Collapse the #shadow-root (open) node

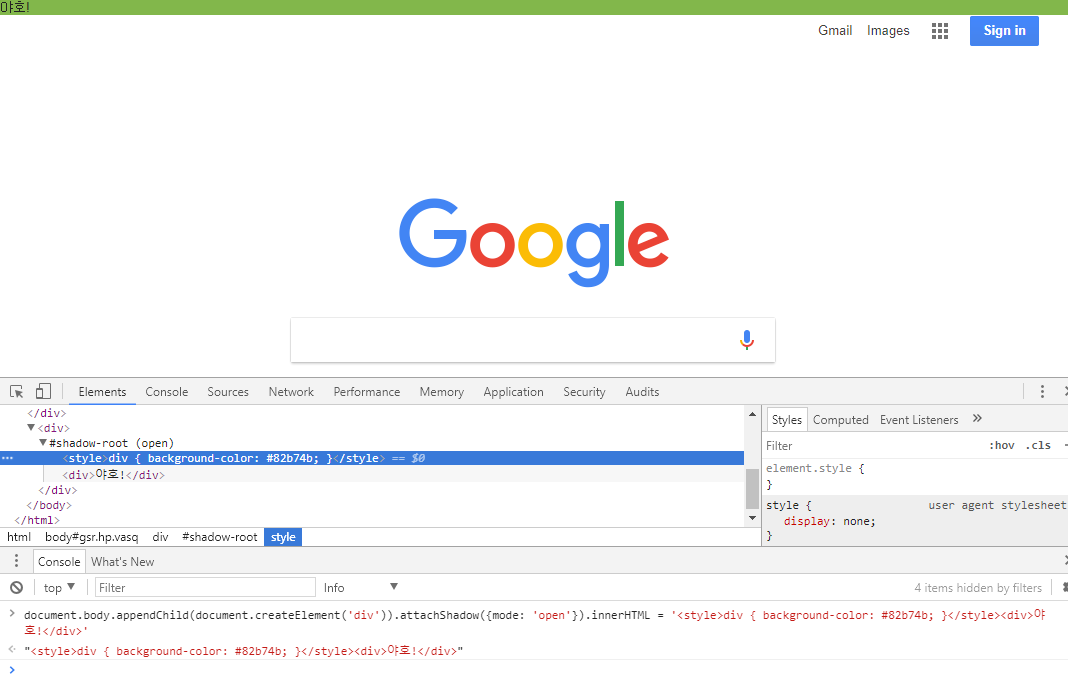point(43,443)
